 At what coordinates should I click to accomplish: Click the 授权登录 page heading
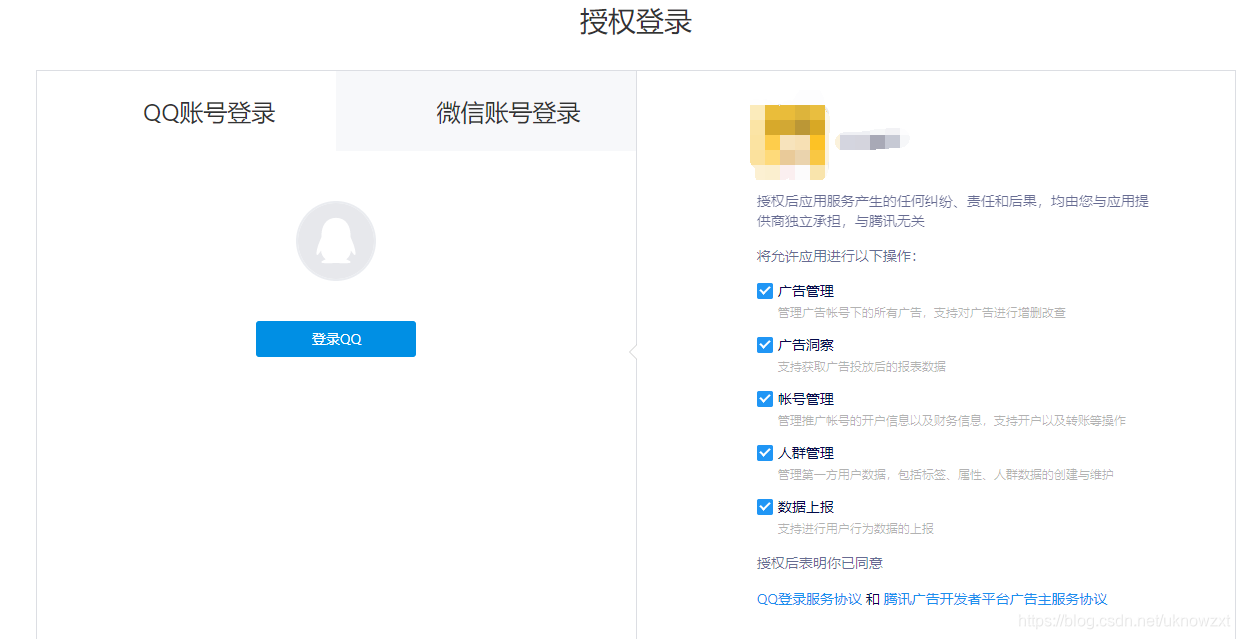(636, 22)
